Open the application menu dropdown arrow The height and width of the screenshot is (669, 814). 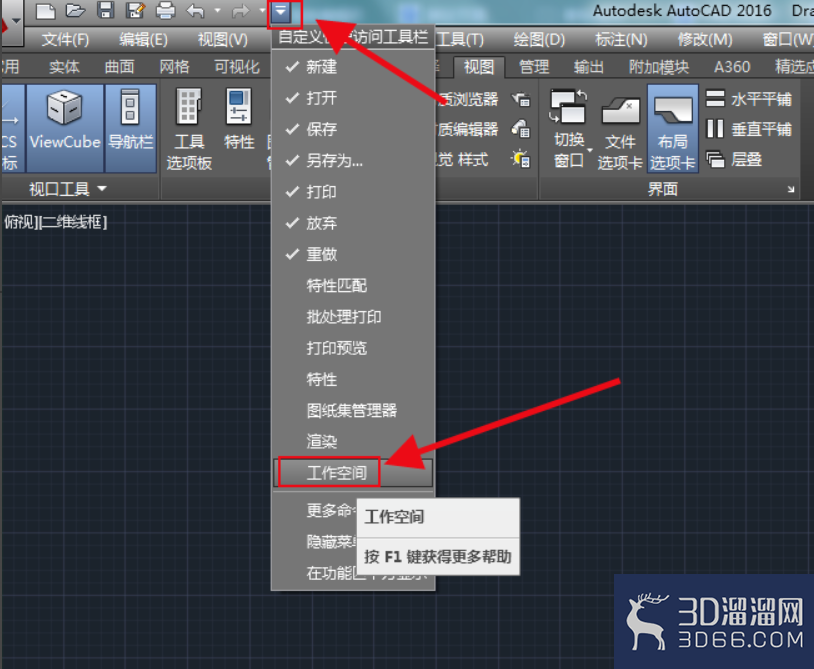coord(17,21)
